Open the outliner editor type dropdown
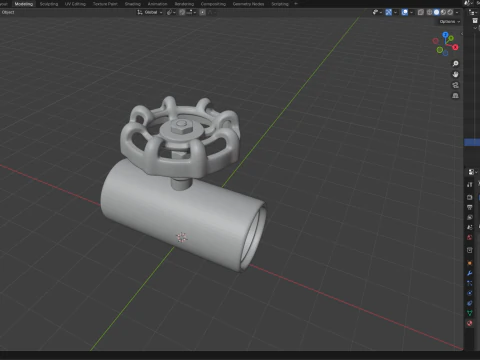 pyautogui.click(x=473, y=12)
